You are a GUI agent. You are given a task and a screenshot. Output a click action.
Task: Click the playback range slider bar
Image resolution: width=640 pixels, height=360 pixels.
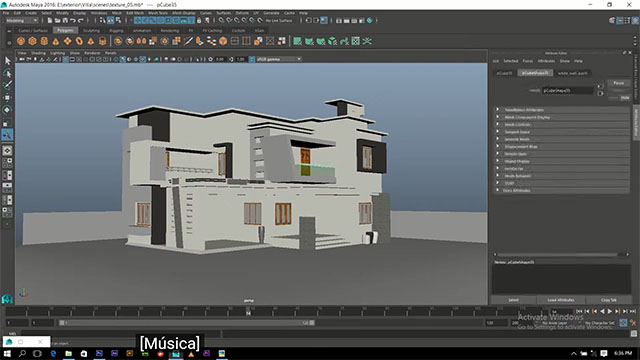[x=187, y=323]
